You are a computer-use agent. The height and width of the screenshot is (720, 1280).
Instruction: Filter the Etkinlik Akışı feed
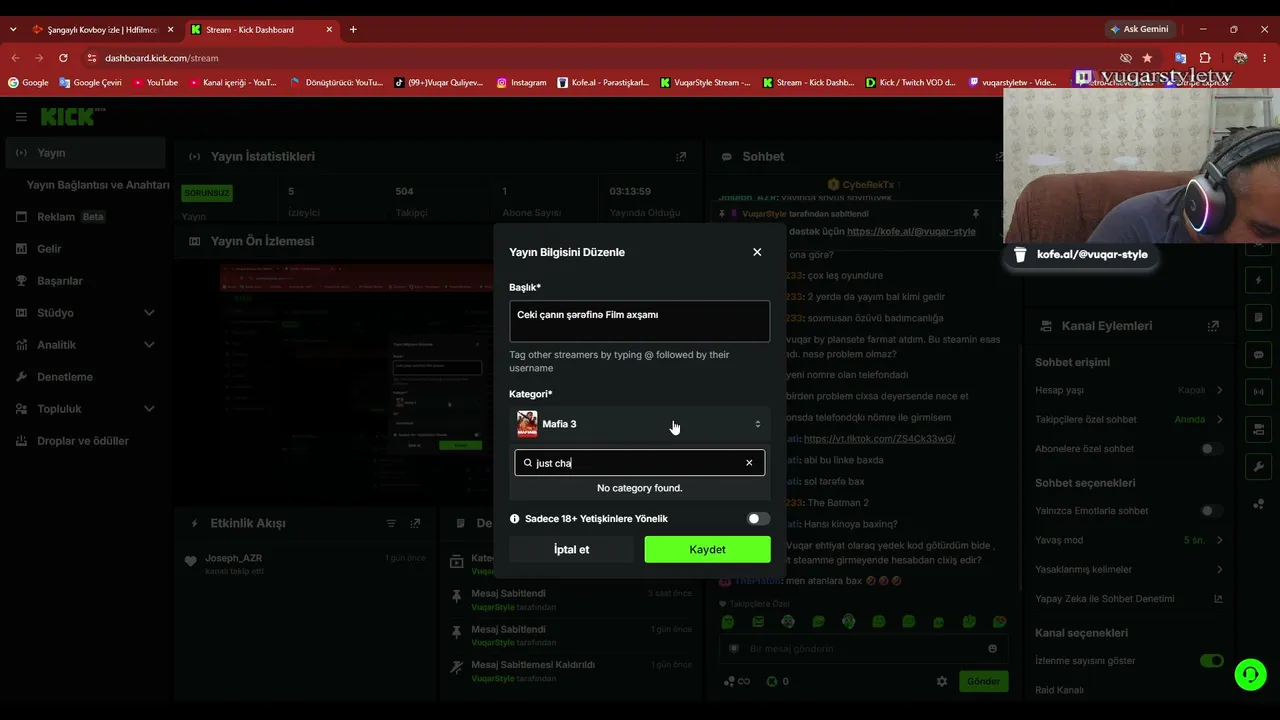click(x=391, y=523)
